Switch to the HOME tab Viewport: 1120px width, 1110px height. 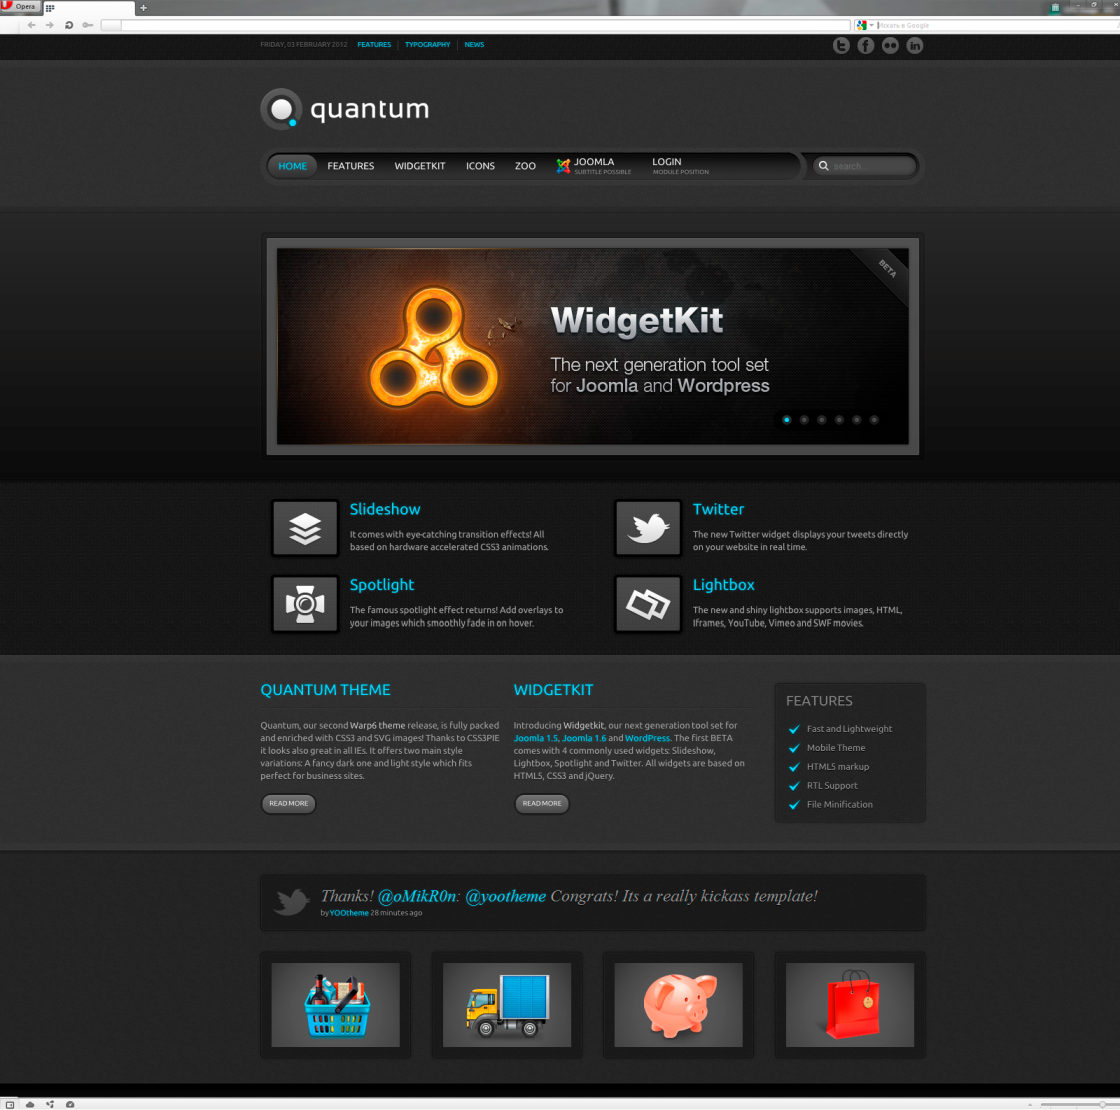click(x=292, y=166)
